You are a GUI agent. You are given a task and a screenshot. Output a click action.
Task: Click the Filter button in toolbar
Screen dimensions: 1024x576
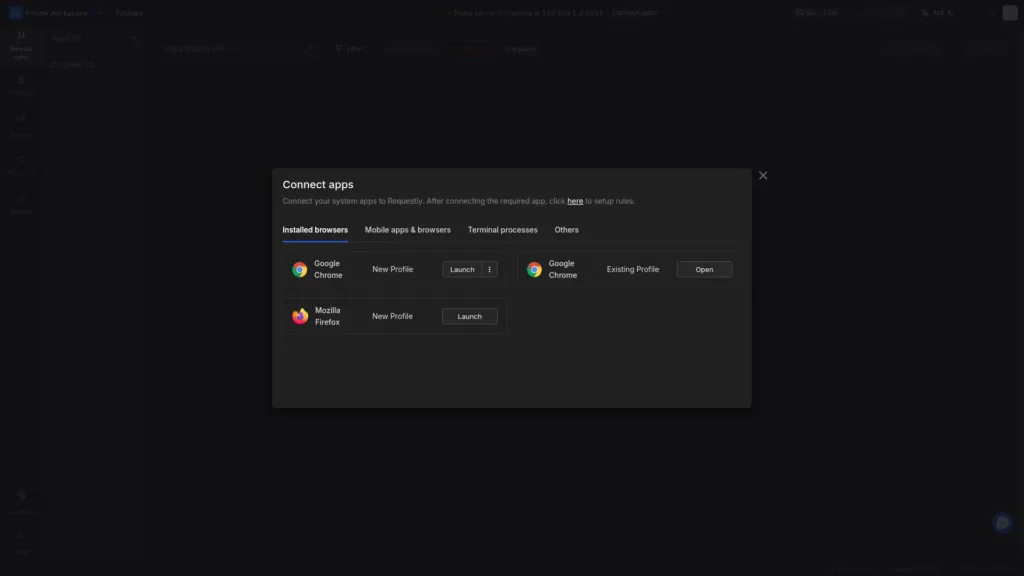click(x=351, y=49)
